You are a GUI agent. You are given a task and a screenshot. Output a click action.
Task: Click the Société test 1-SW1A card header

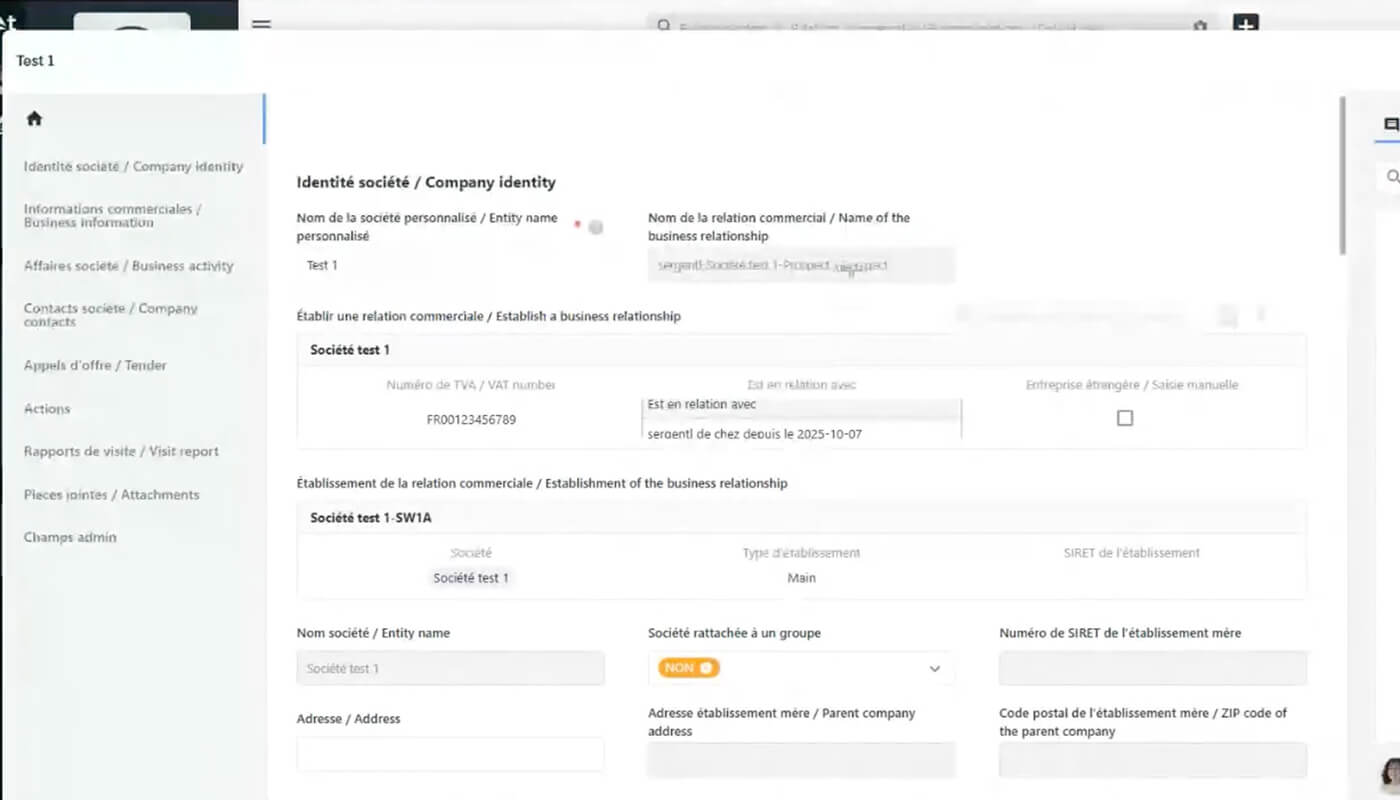point(801,518)
